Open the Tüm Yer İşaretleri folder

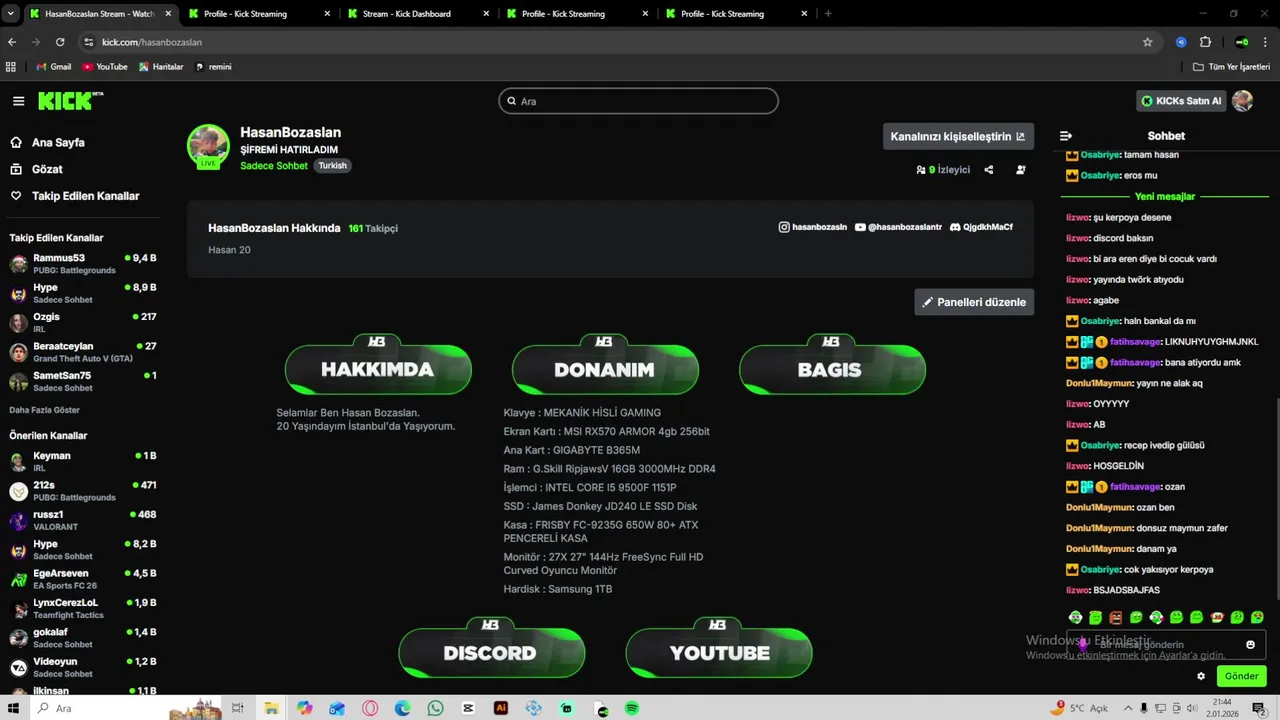pyautogui.click(x=1231, y=67)
